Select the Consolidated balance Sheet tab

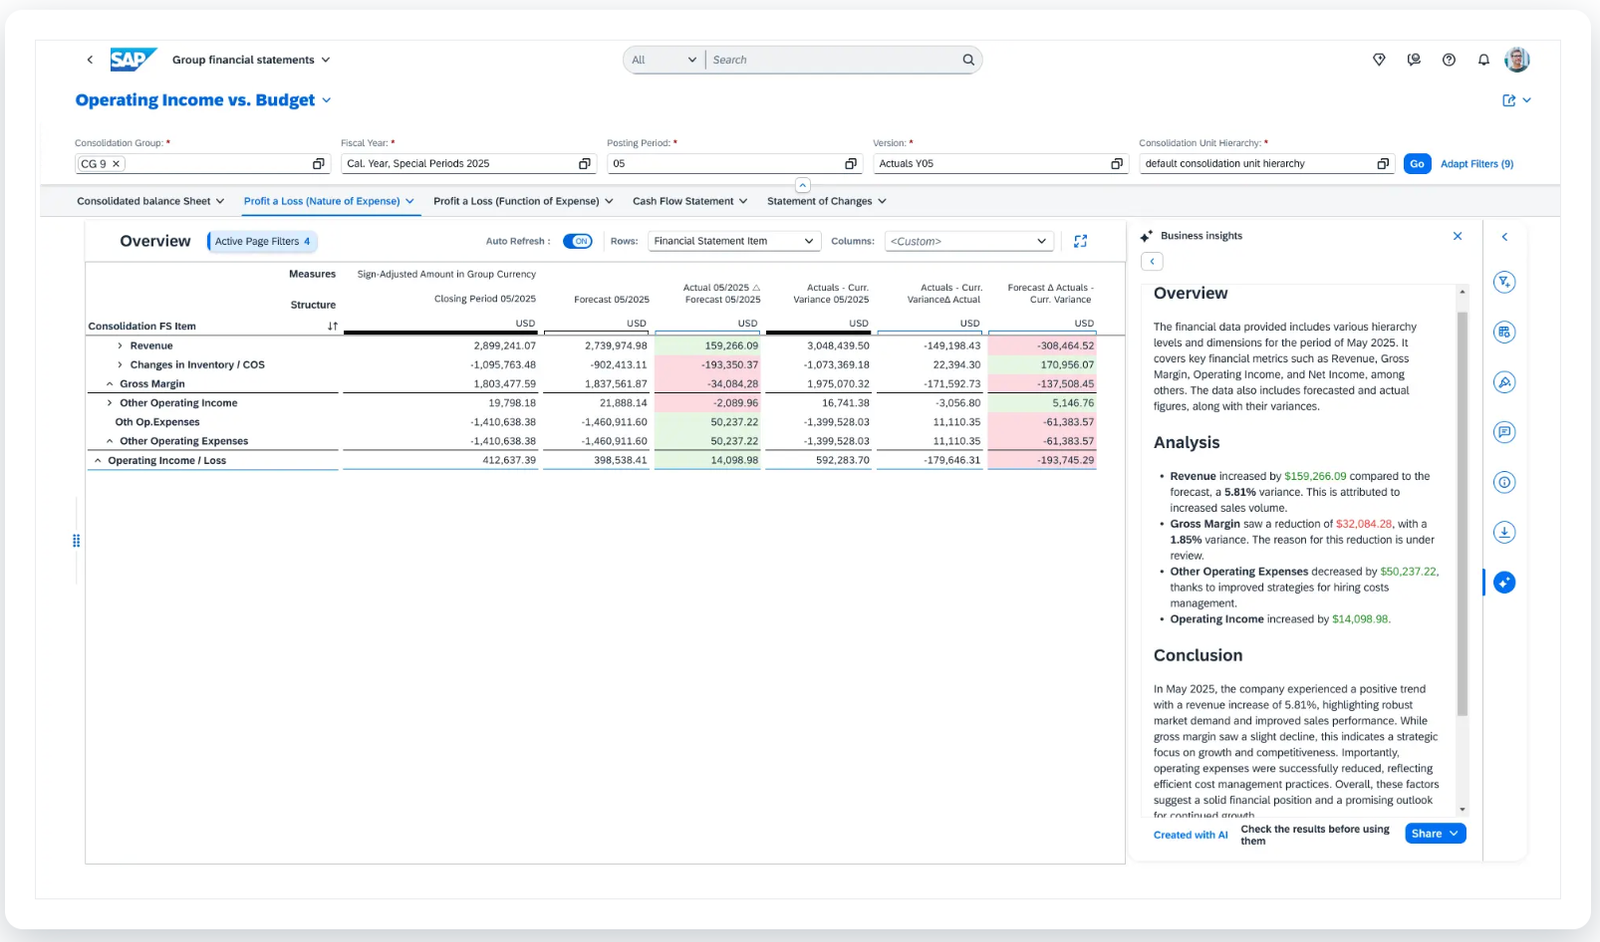pyautogui.click(x=150, y=201)
